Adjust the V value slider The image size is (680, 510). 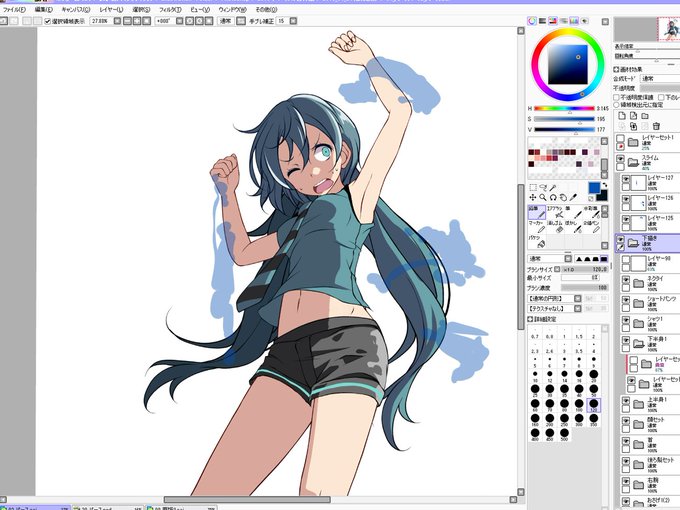(x=564, y=129)
